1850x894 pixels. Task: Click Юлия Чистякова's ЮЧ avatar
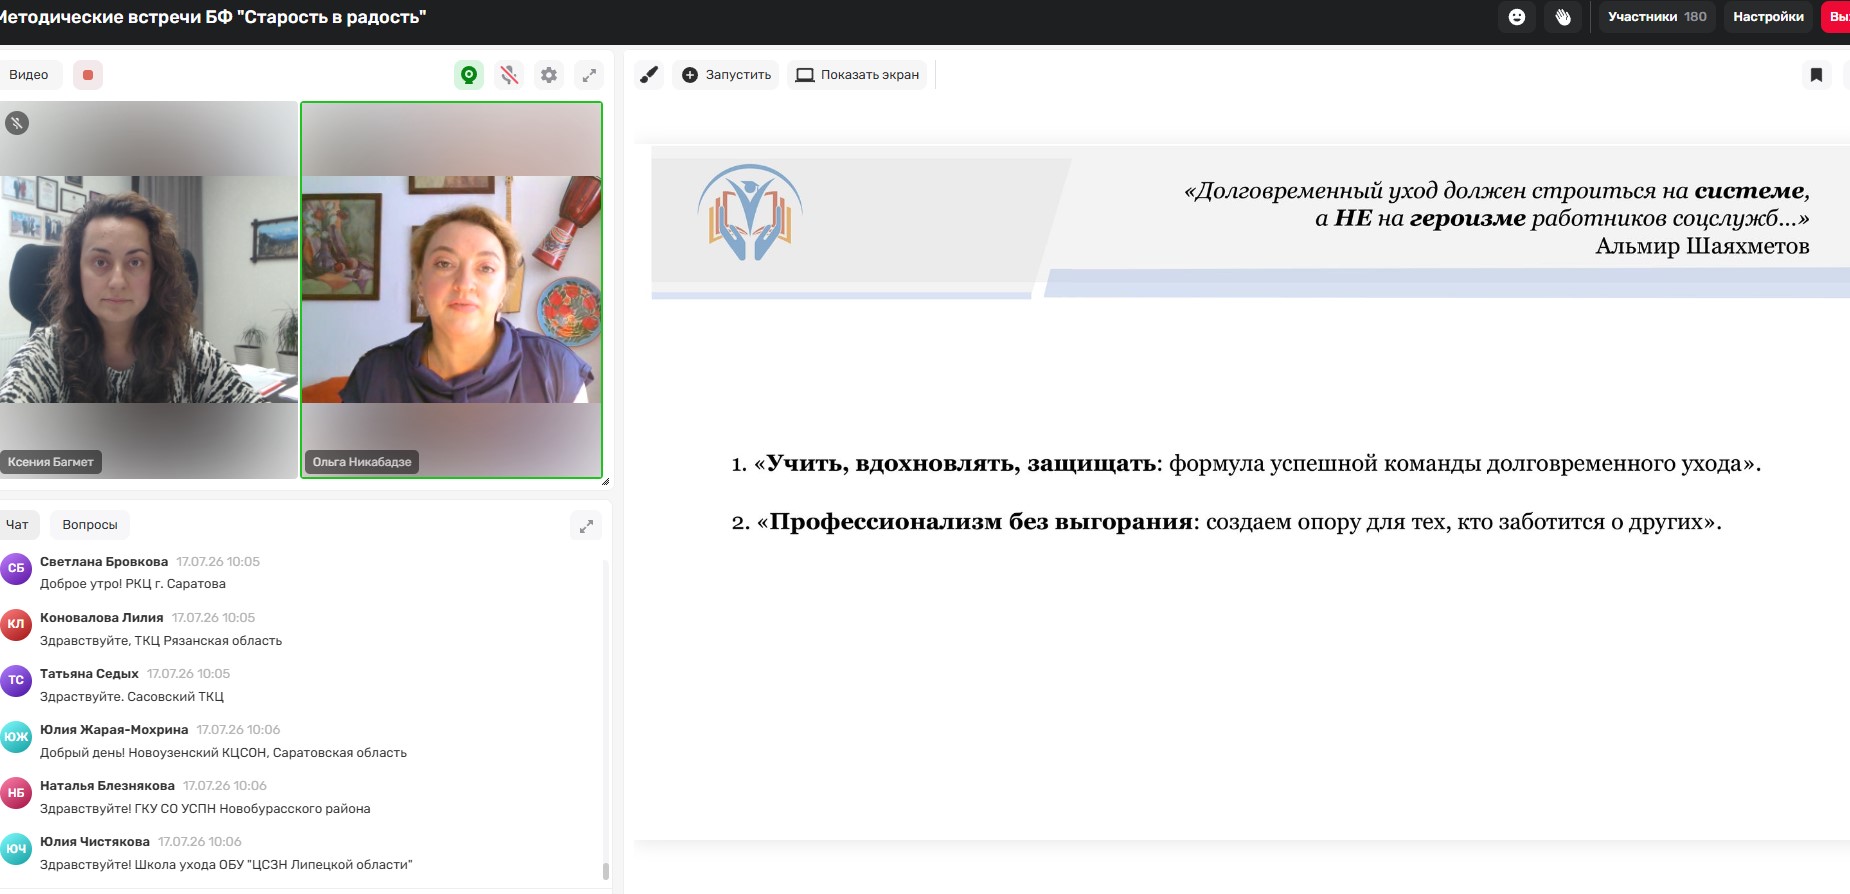[x=16, y=849]
